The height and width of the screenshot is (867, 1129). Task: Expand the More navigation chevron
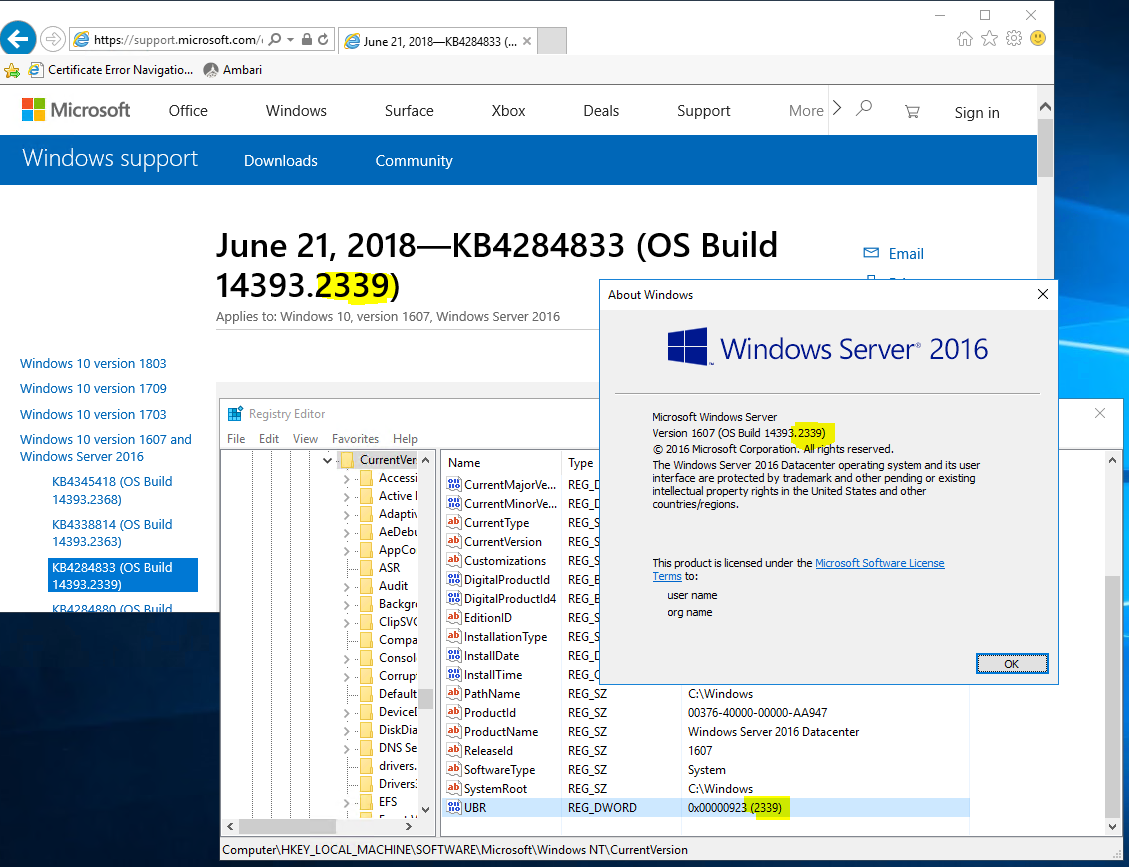click(837, 109)
